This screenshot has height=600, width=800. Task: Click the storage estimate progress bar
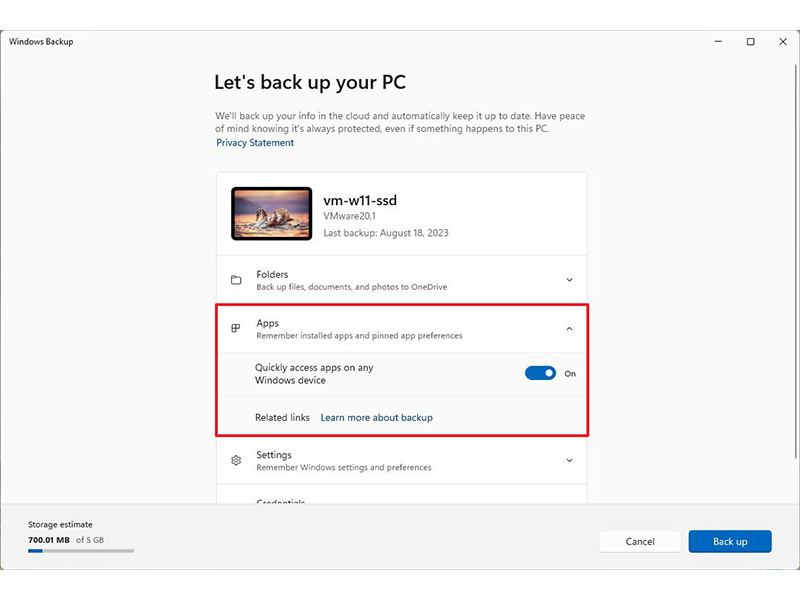click(81, 551)
